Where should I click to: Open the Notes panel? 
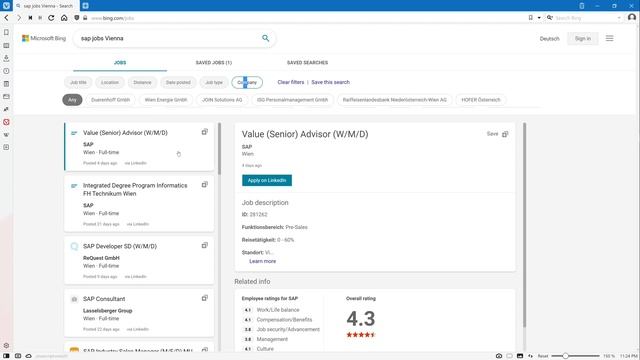click(6, 84)
